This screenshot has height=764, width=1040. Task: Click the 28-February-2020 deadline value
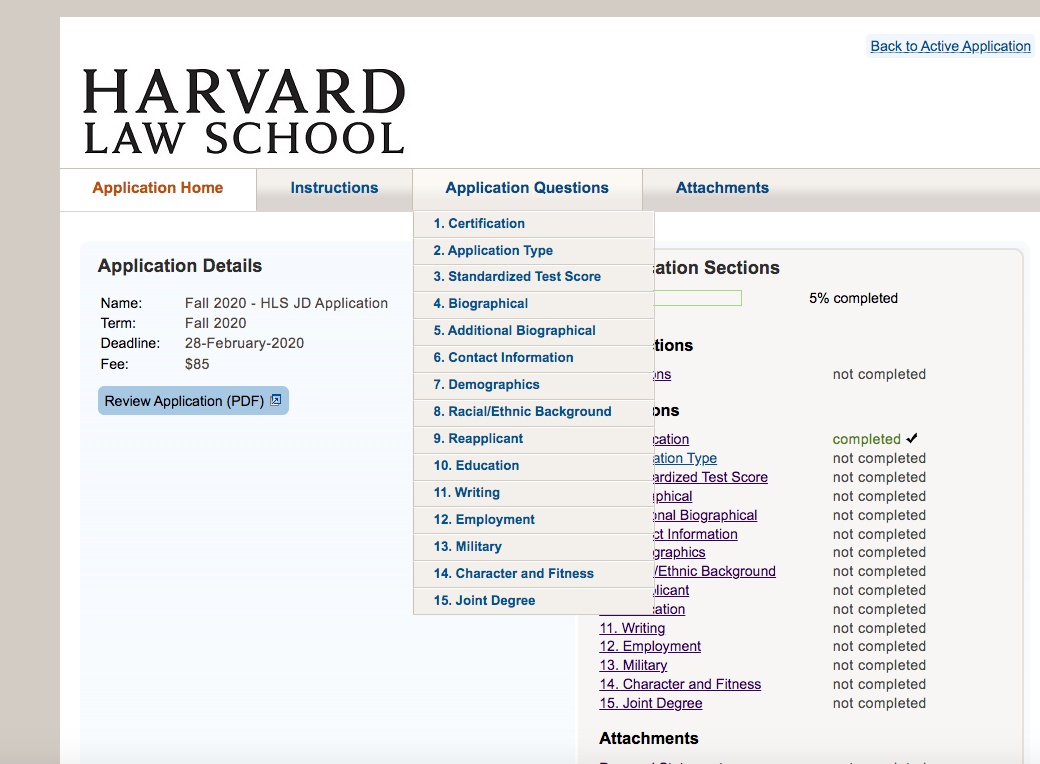[244, 343]
